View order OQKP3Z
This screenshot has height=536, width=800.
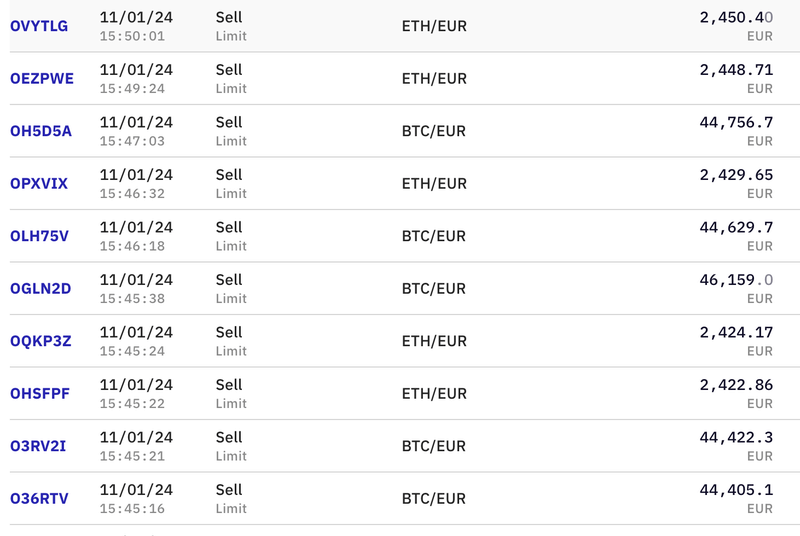point(41,341)
